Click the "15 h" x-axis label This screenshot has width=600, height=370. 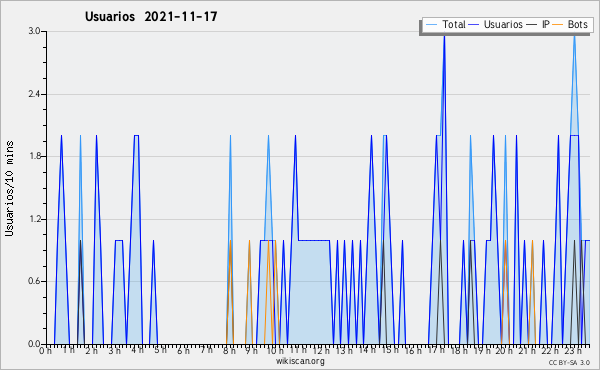point(390,350)
